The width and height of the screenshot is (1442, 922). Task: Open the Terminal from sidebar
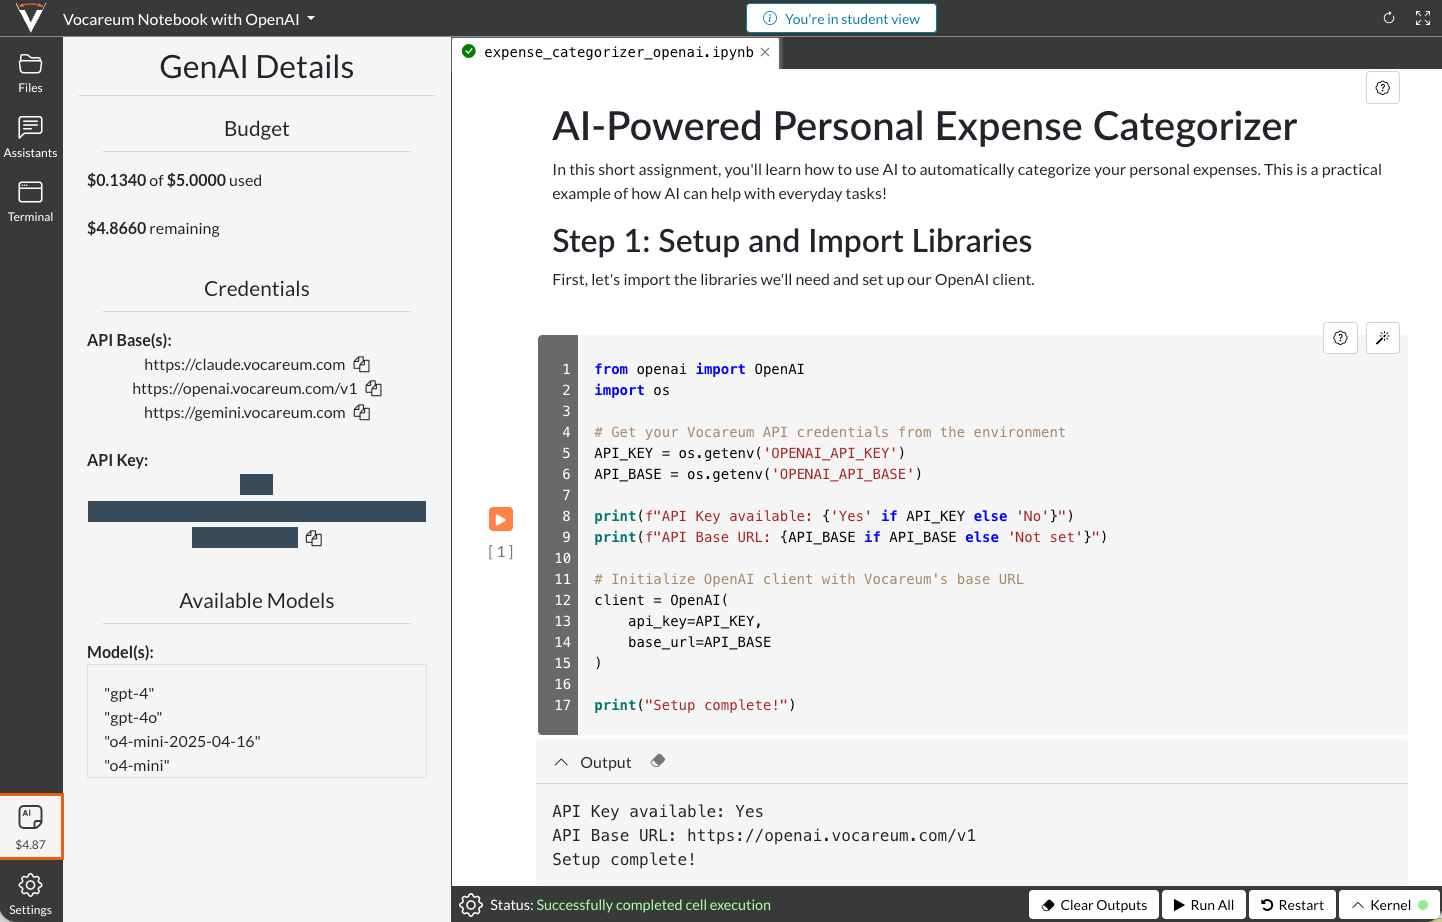point(30,201)
